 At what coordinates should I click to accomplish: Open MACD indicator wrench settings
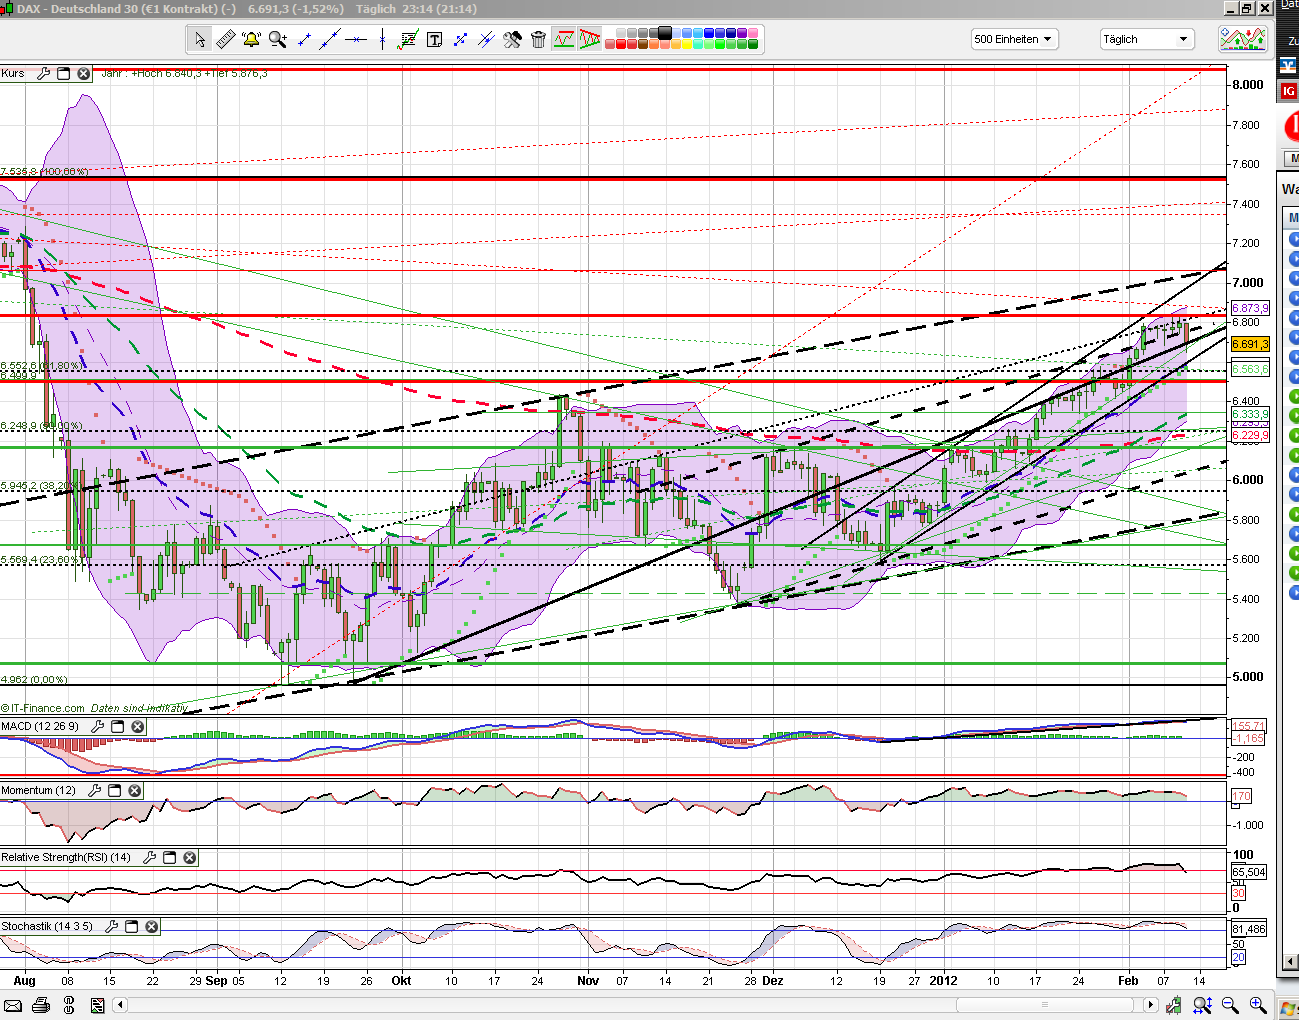tap(97, 726)
